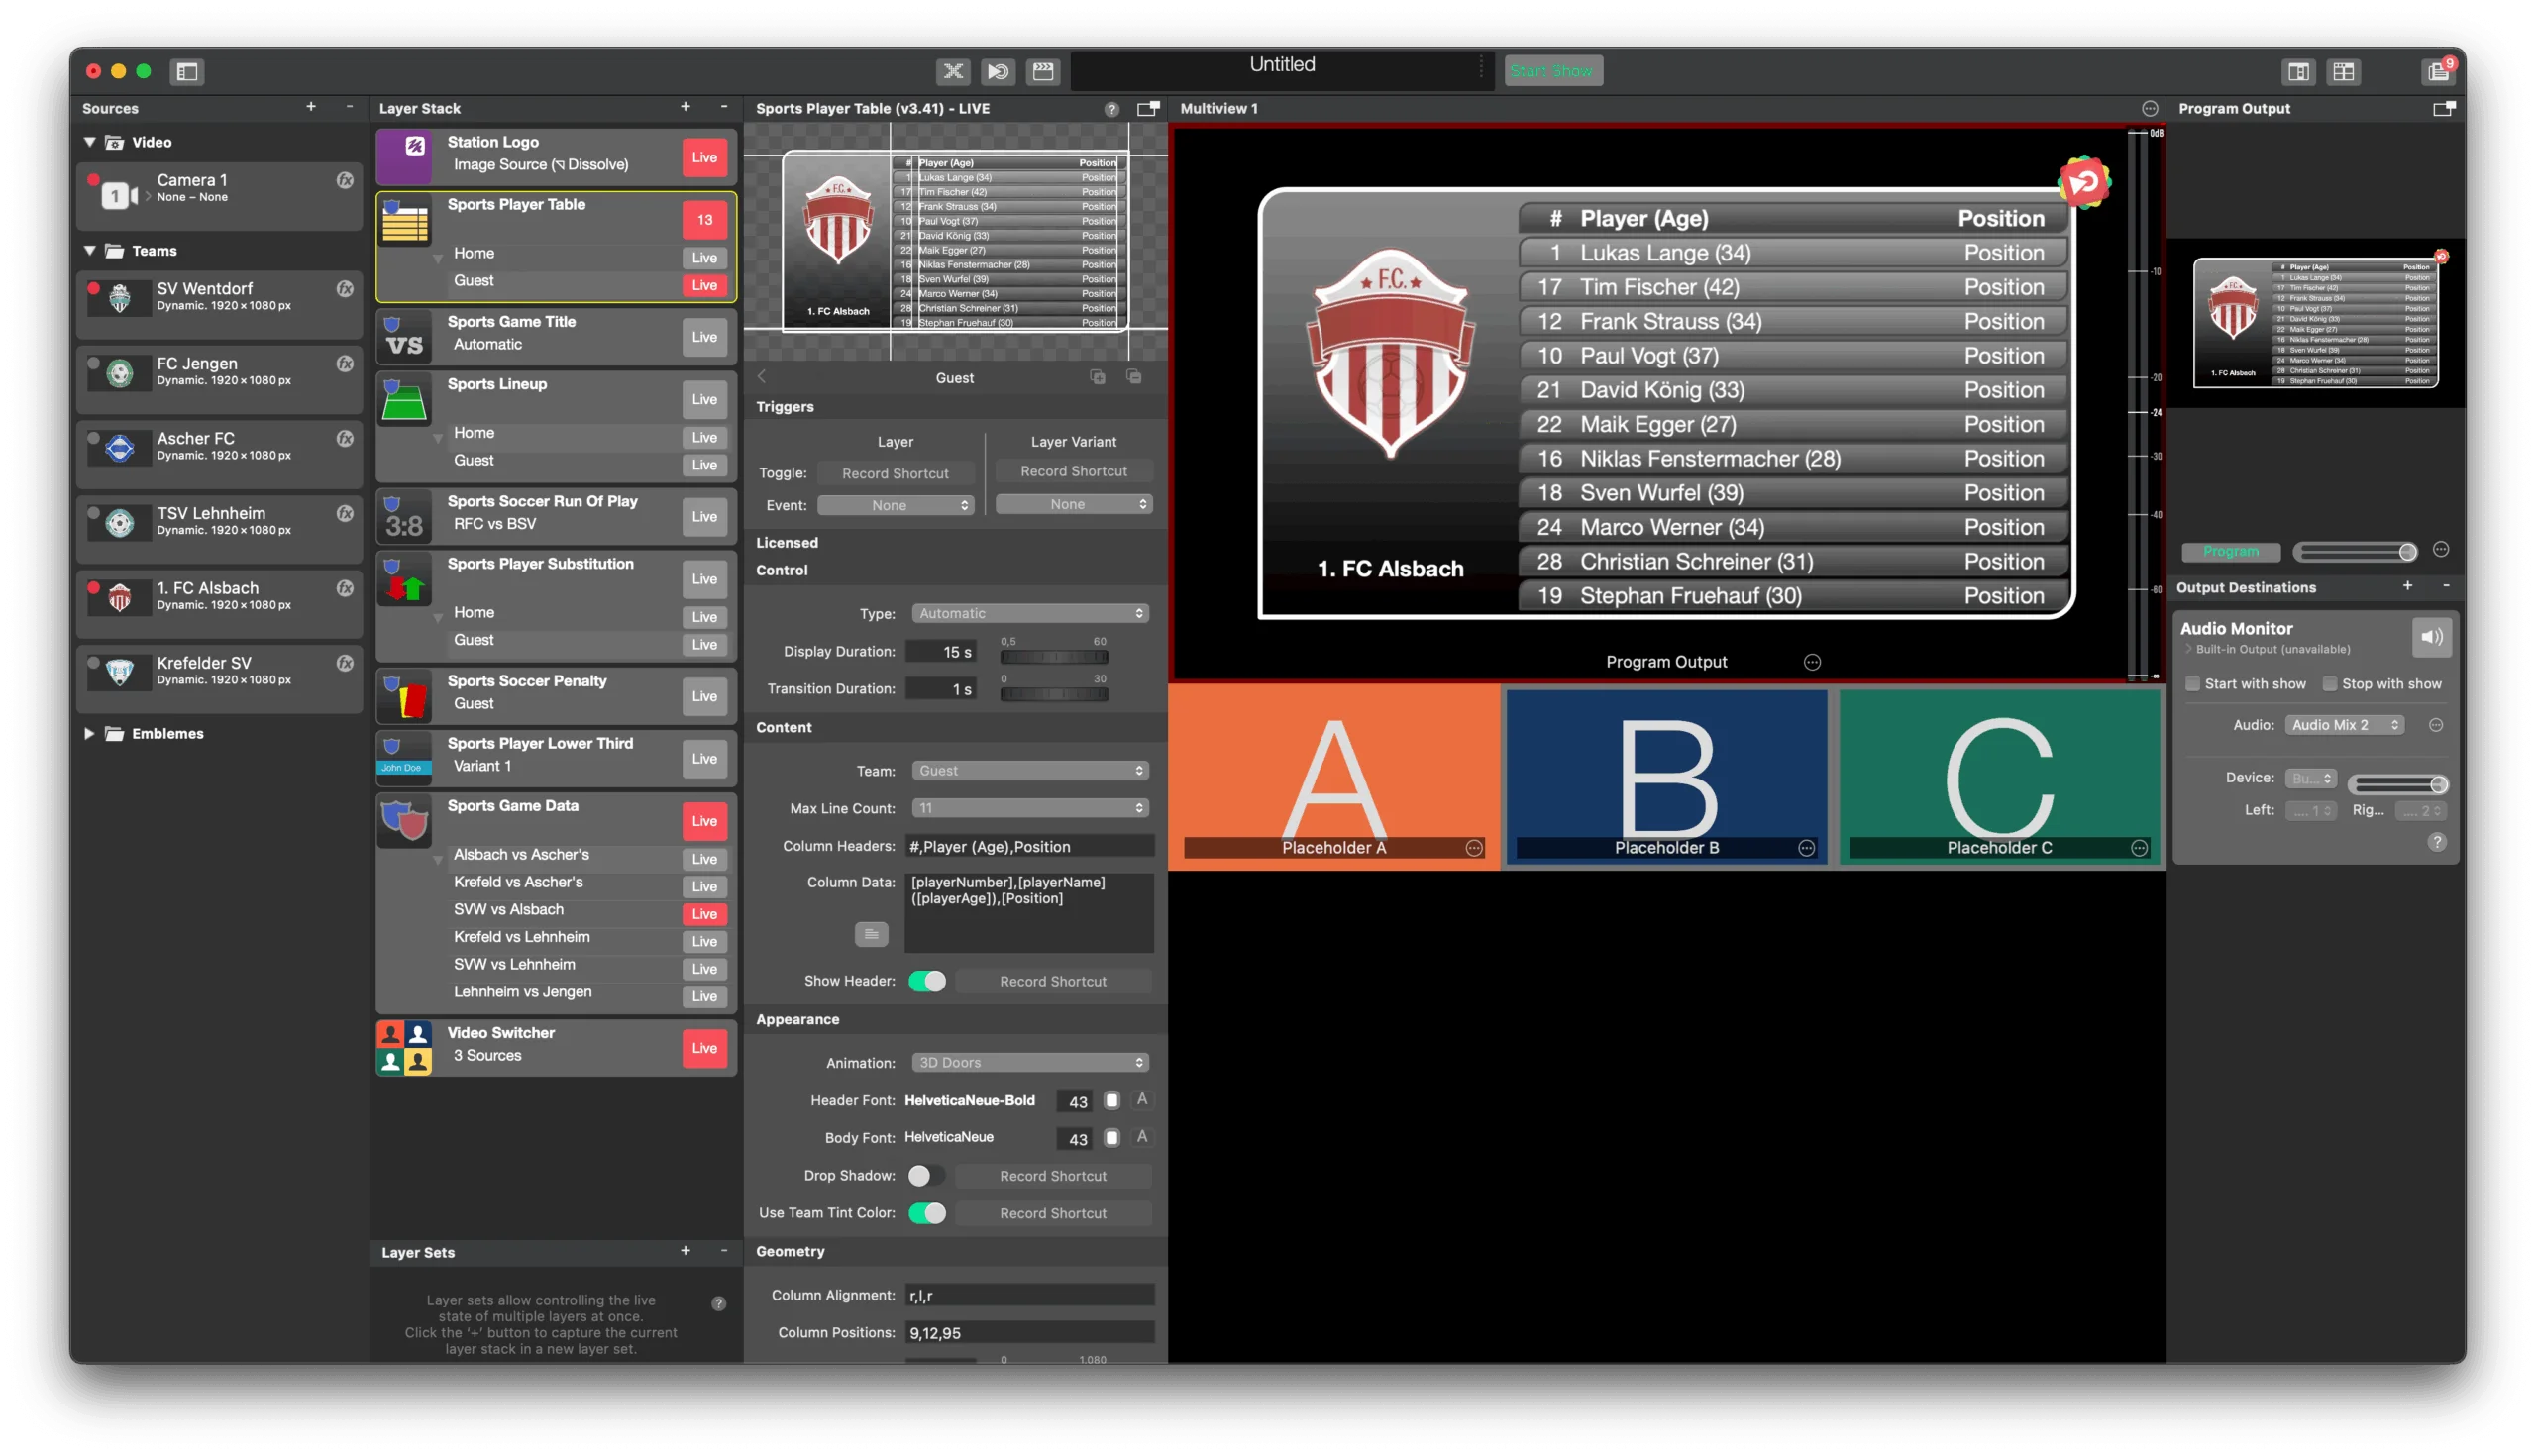Click the notifications icon with red badge
Viewport: 2536px width, 1456px height.
[x=2438, y=71]
